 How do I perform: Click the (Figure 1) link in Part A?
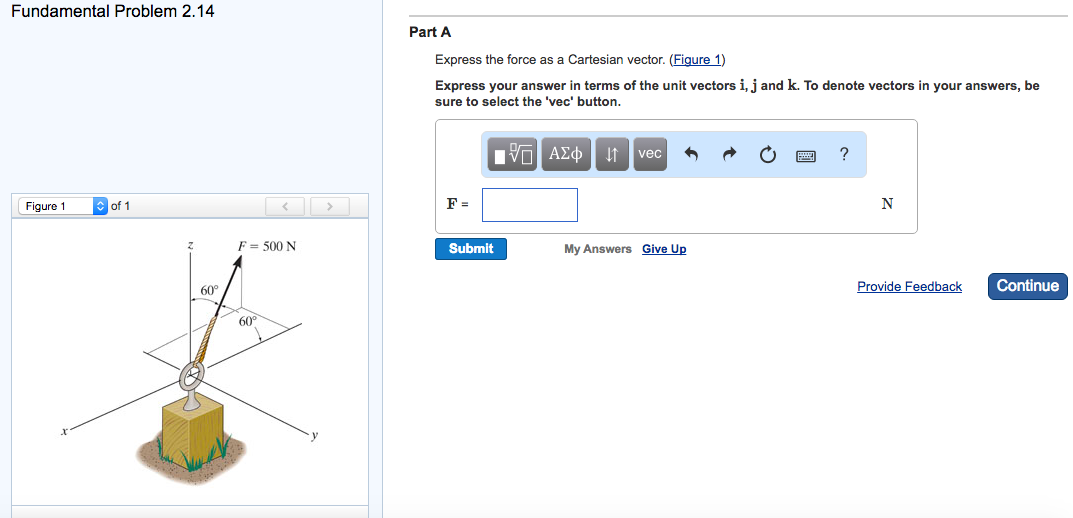click(697, 60)
